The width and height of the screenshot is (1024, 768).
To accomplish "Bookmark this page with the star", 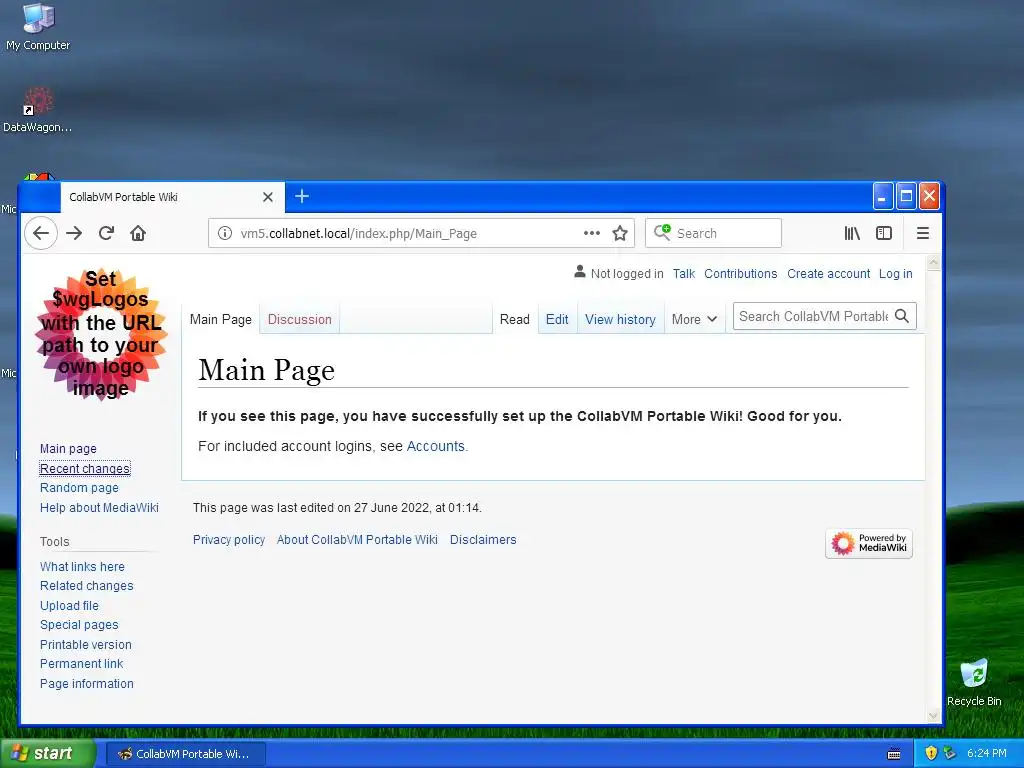I will (x=620, y=233).
